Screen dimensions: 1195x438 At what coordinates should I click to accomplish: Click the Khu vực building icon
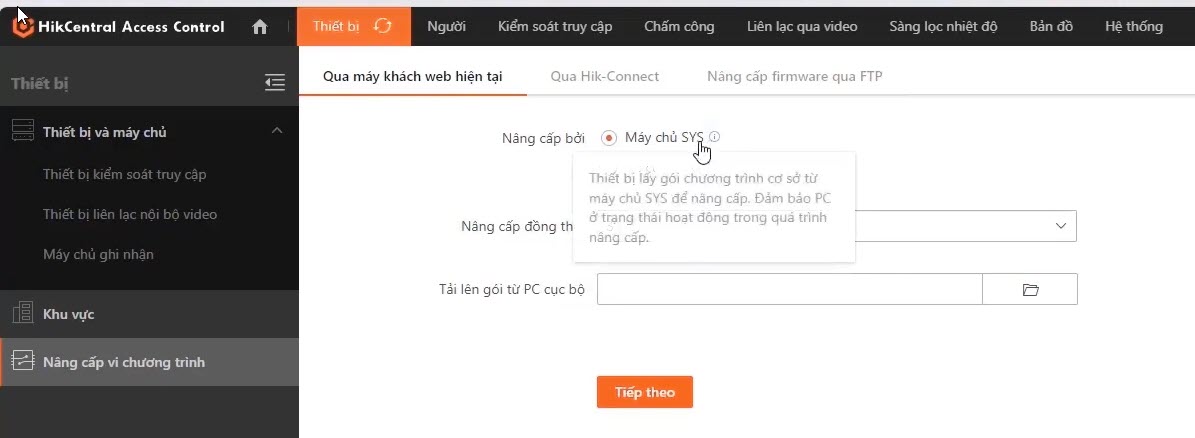[x=22, y=314]
